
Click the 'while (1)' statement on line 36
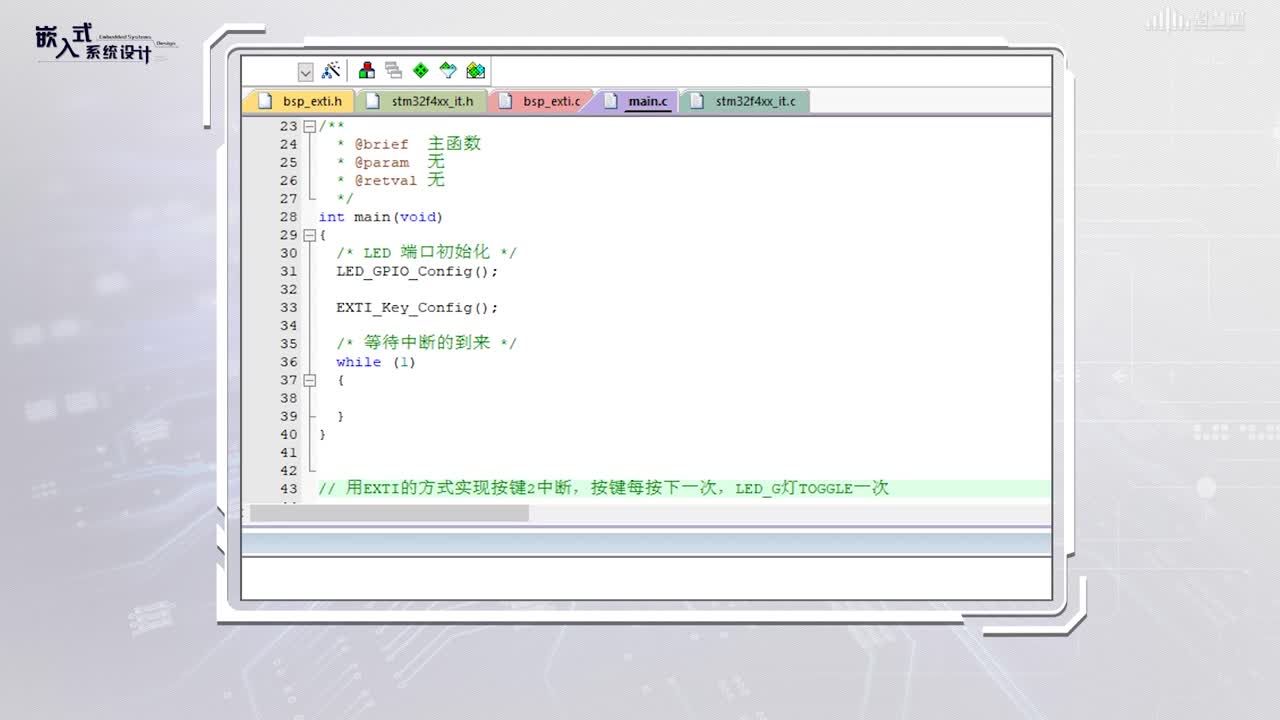pos(376,362)
